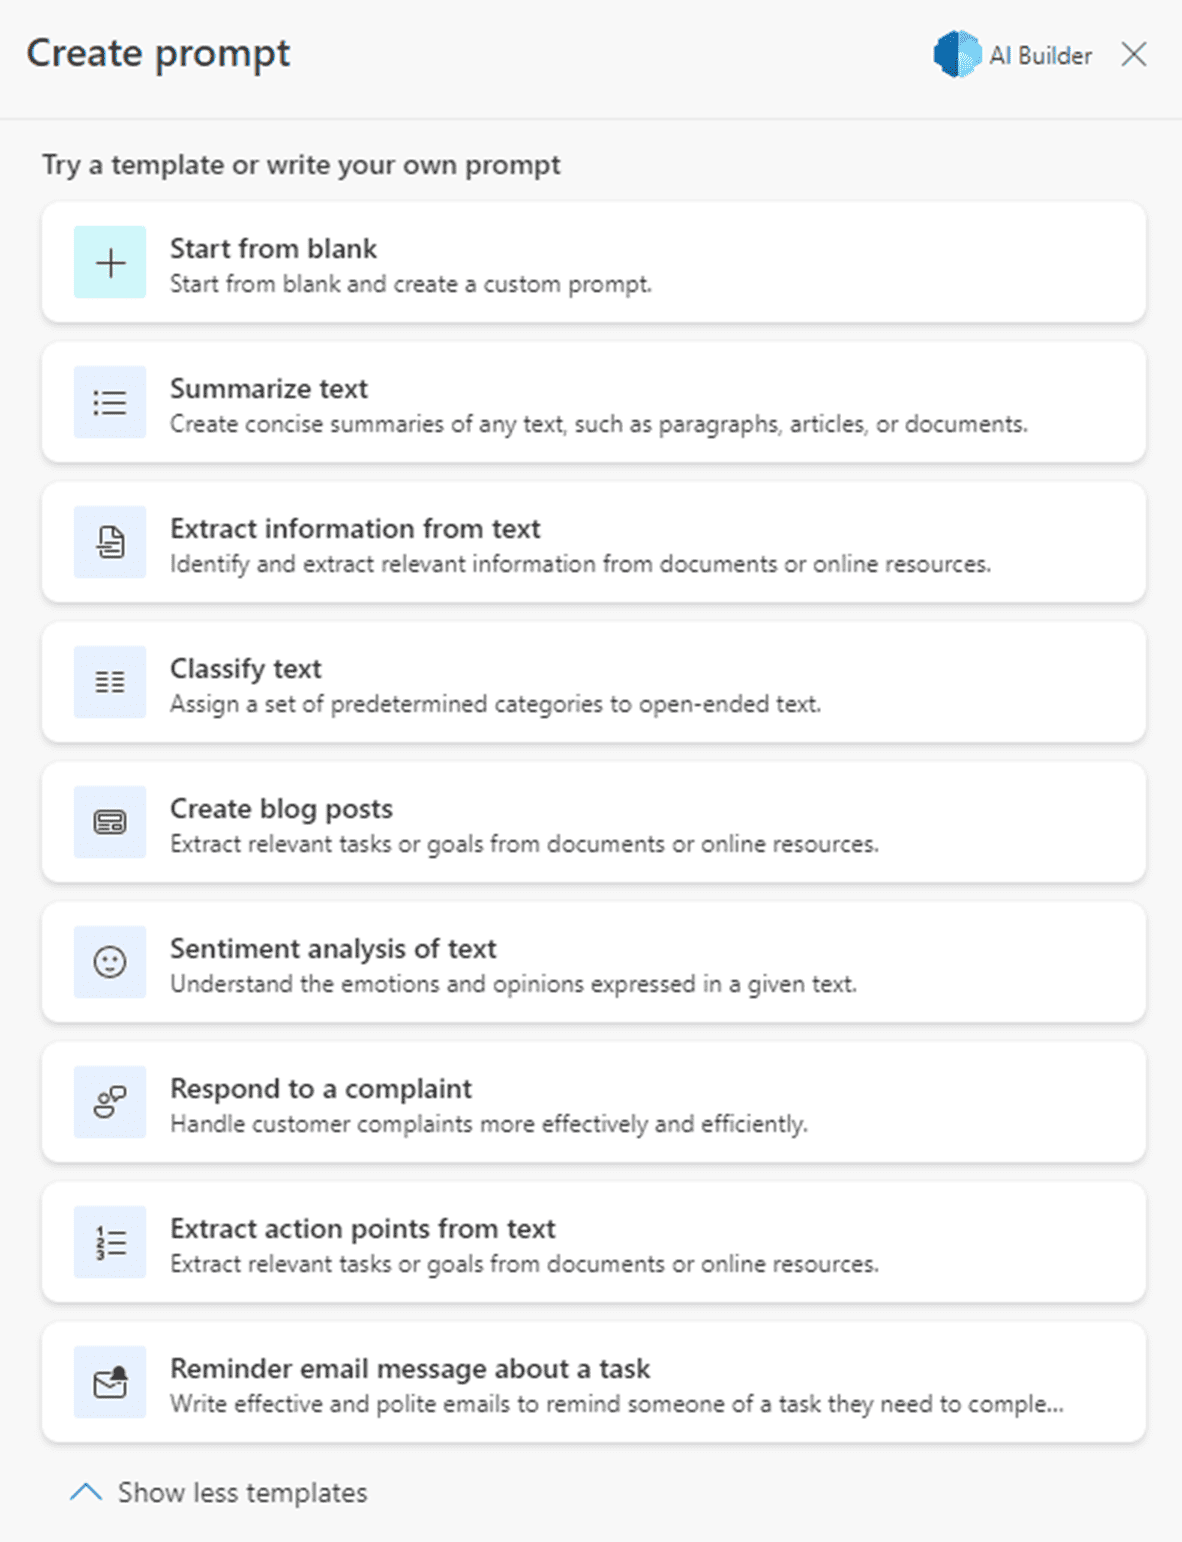Image resolution: width=1182 pixels, height=1542 pixels.
Task: Open Respond to a complaint template
Action: (x=321, y=1088)
